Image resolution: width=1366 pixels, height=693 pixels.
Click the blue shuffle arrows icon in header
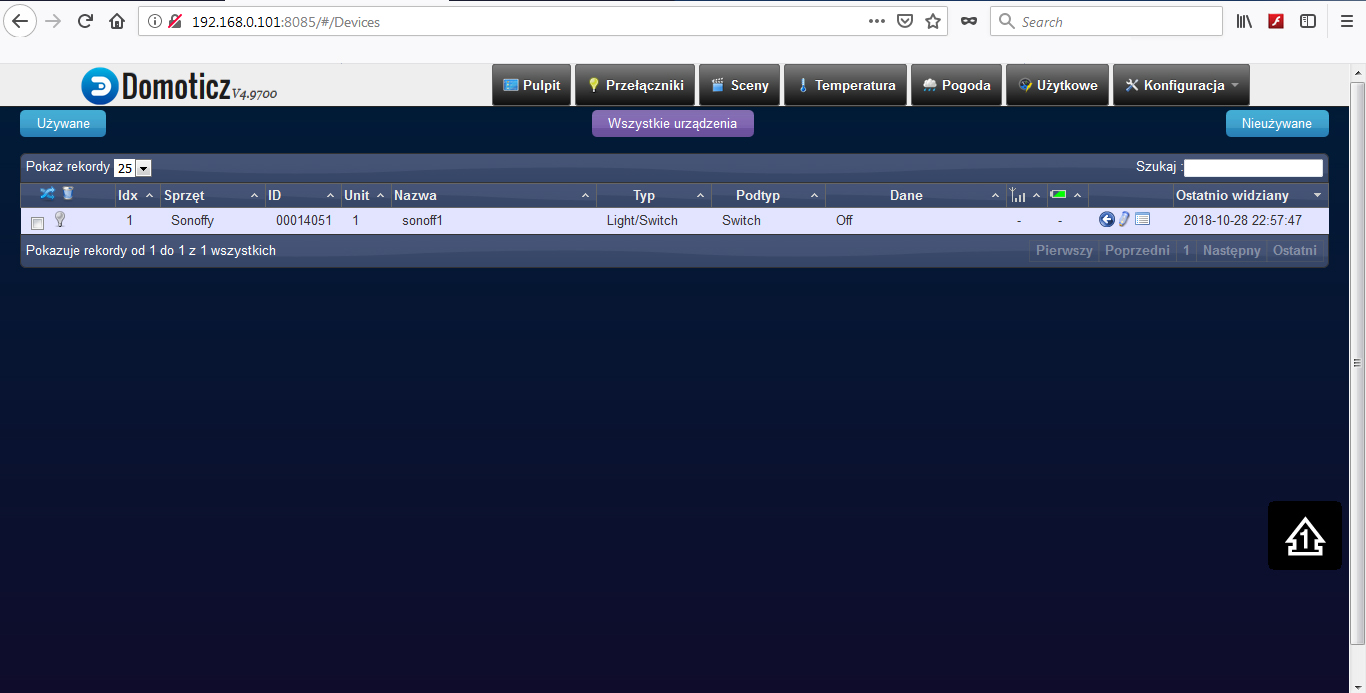[47, 193]
